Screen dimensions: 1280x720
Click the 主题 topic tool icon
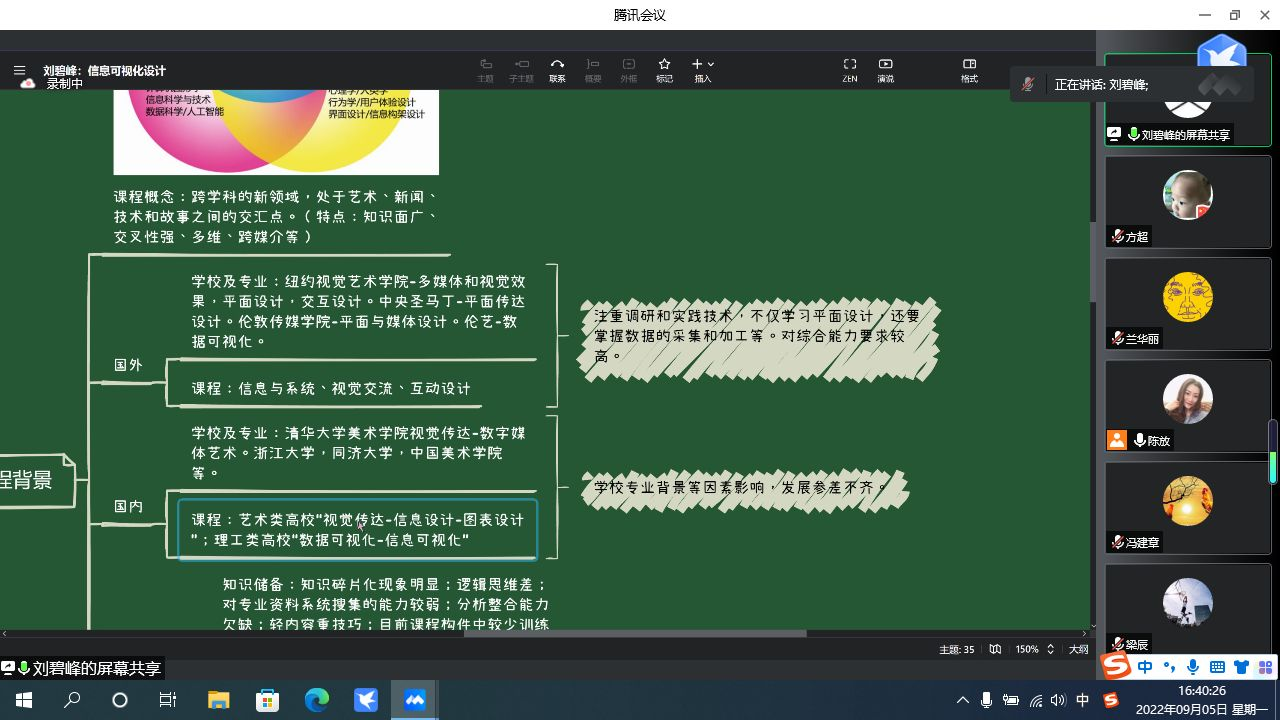point(485,70)
